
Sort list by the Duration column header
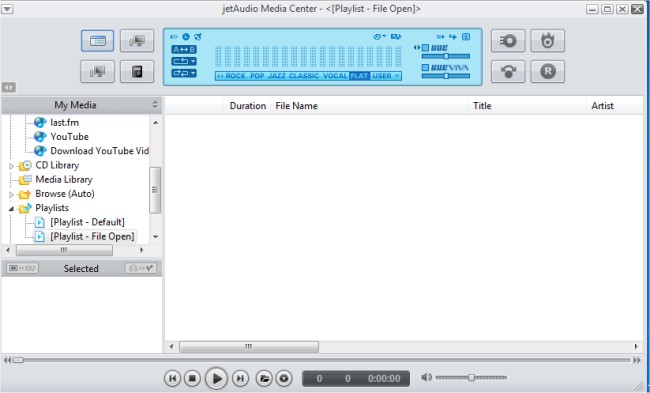coord(247,106)
